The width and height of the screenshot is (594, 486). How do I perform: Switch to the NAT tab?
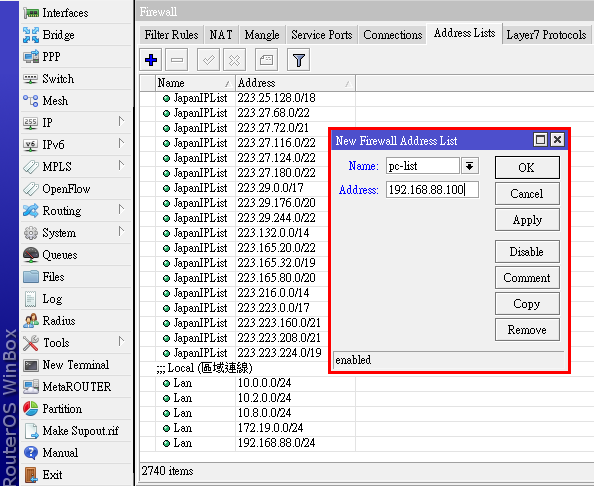click(221, 35)
